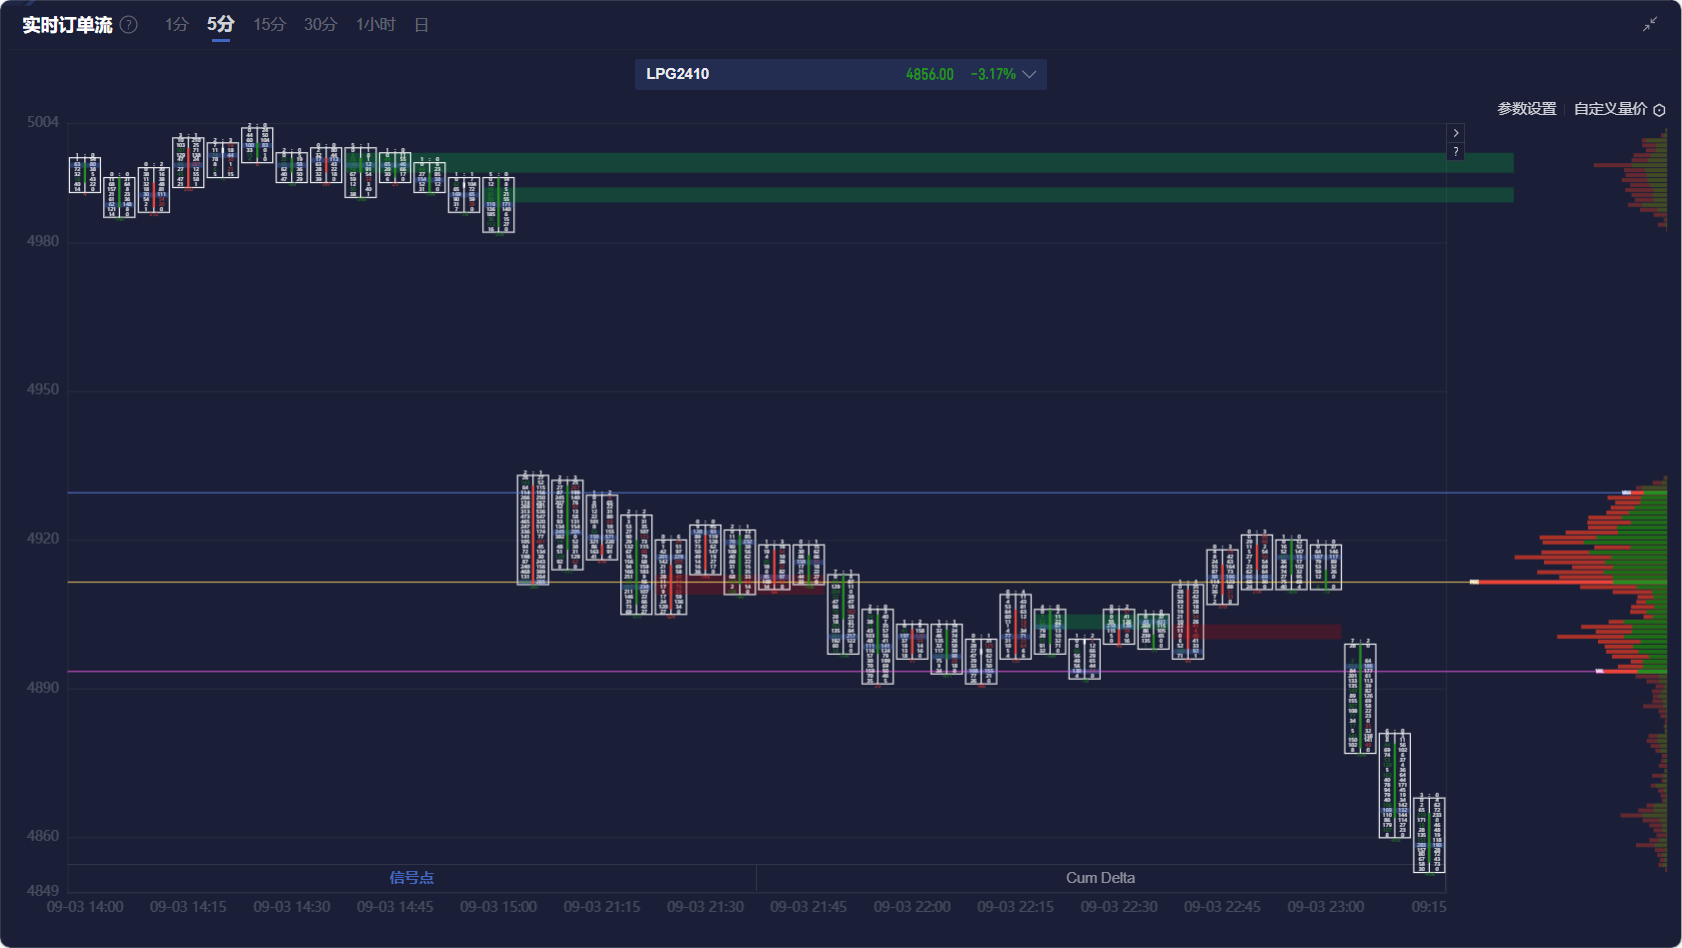Select the blue upper value-area line marker
This screenshot has height=948, width=1682.
coord(1627,493)
